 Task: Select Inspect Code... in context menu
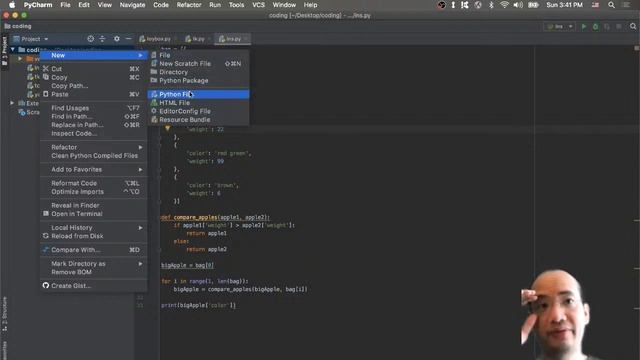pyautogui.click(x=94, y=133)
